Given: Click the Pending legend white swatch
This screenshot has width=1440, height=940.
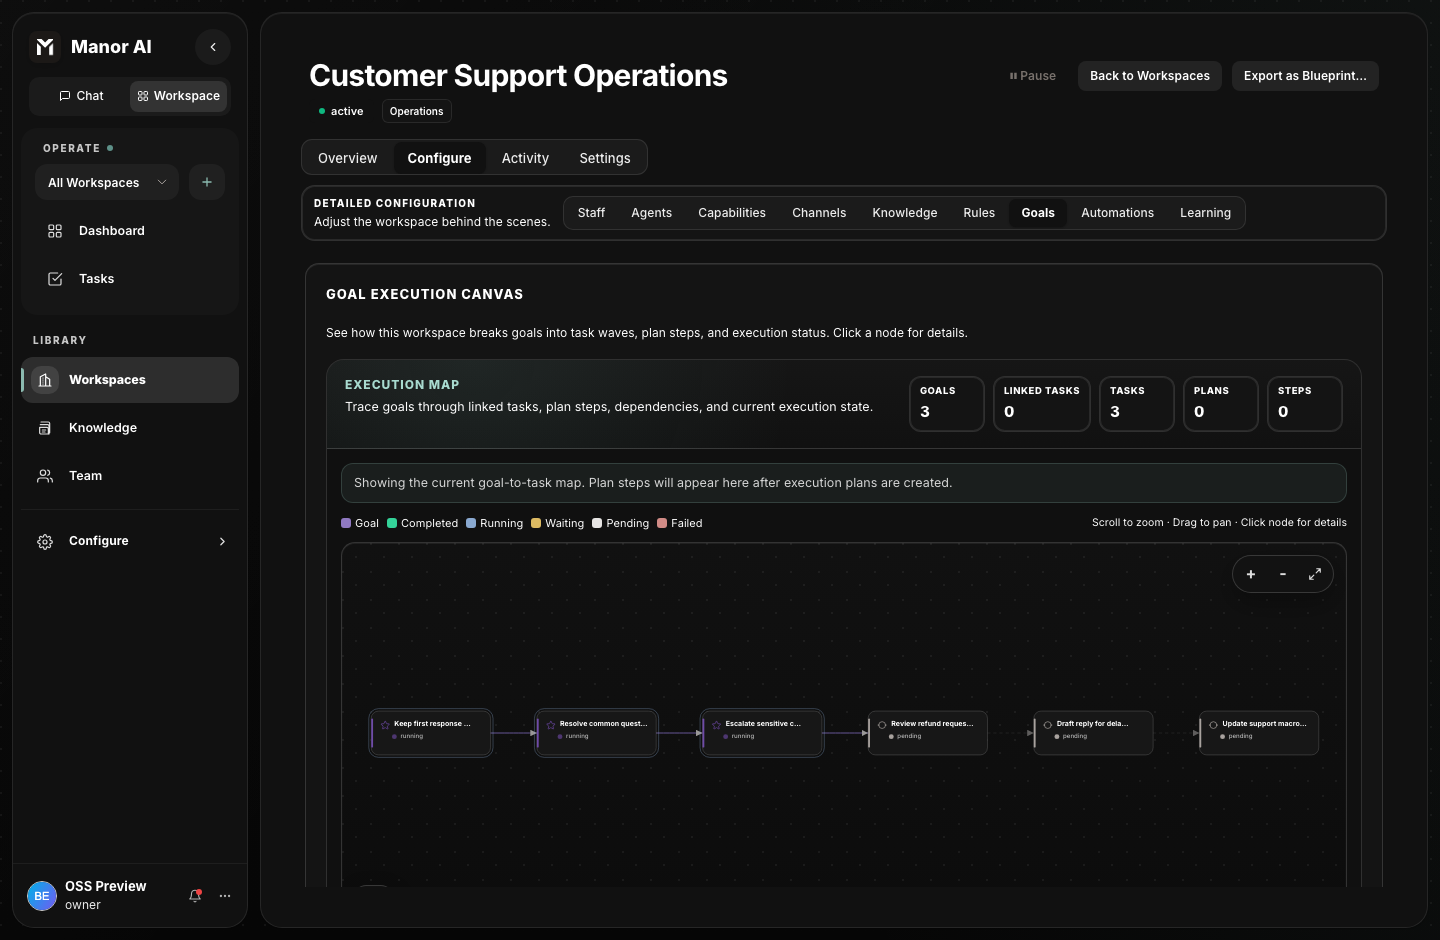Looking at the screenshot, I should coord(597,523).
